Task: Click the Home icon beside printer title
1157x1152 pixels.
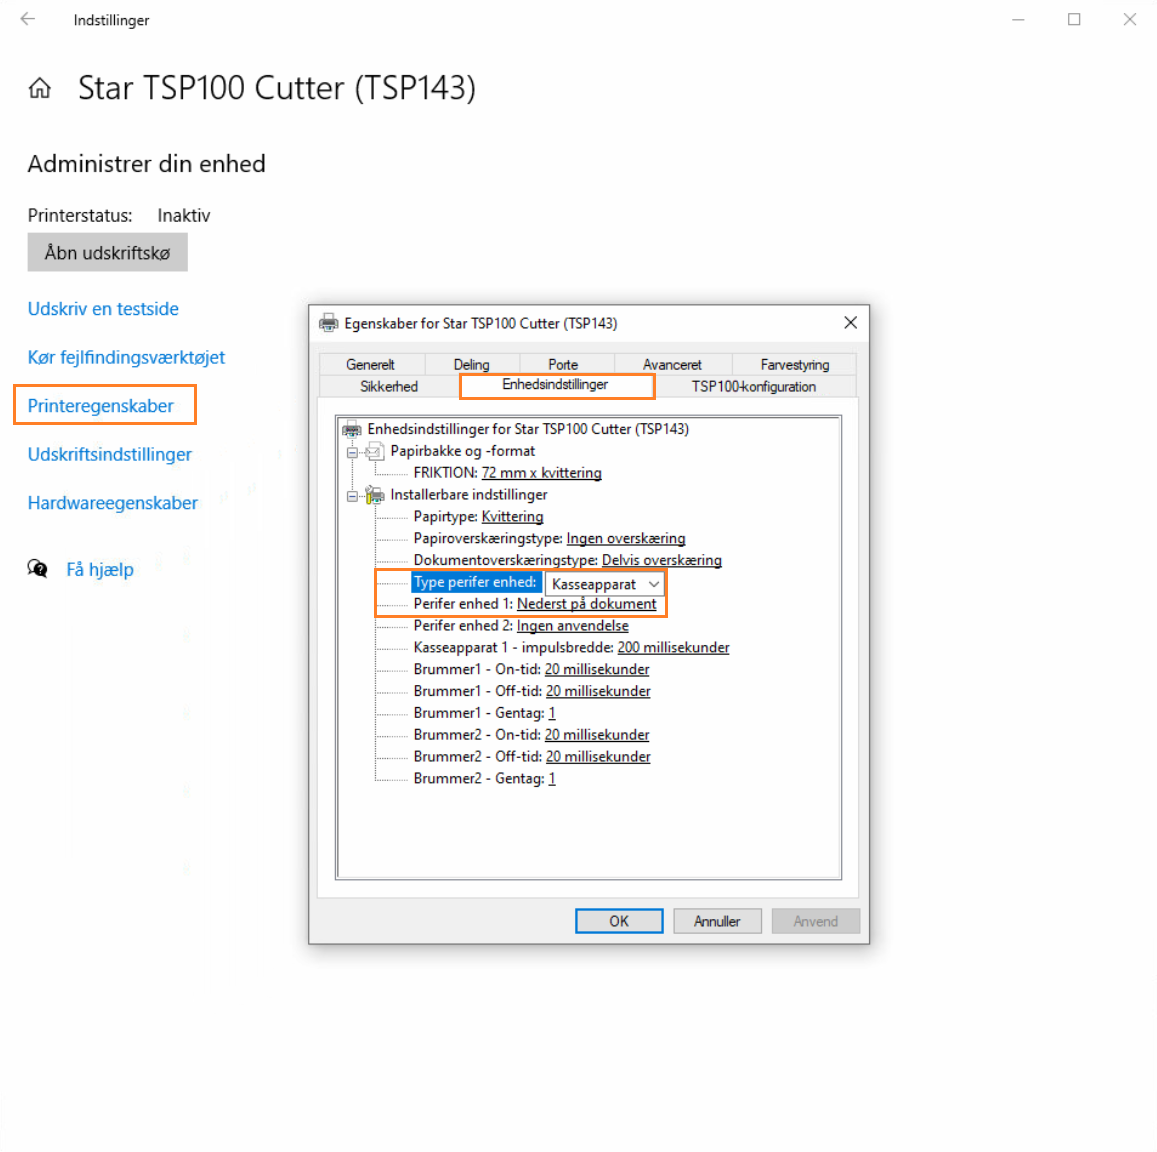Action: tap(40, 89)
